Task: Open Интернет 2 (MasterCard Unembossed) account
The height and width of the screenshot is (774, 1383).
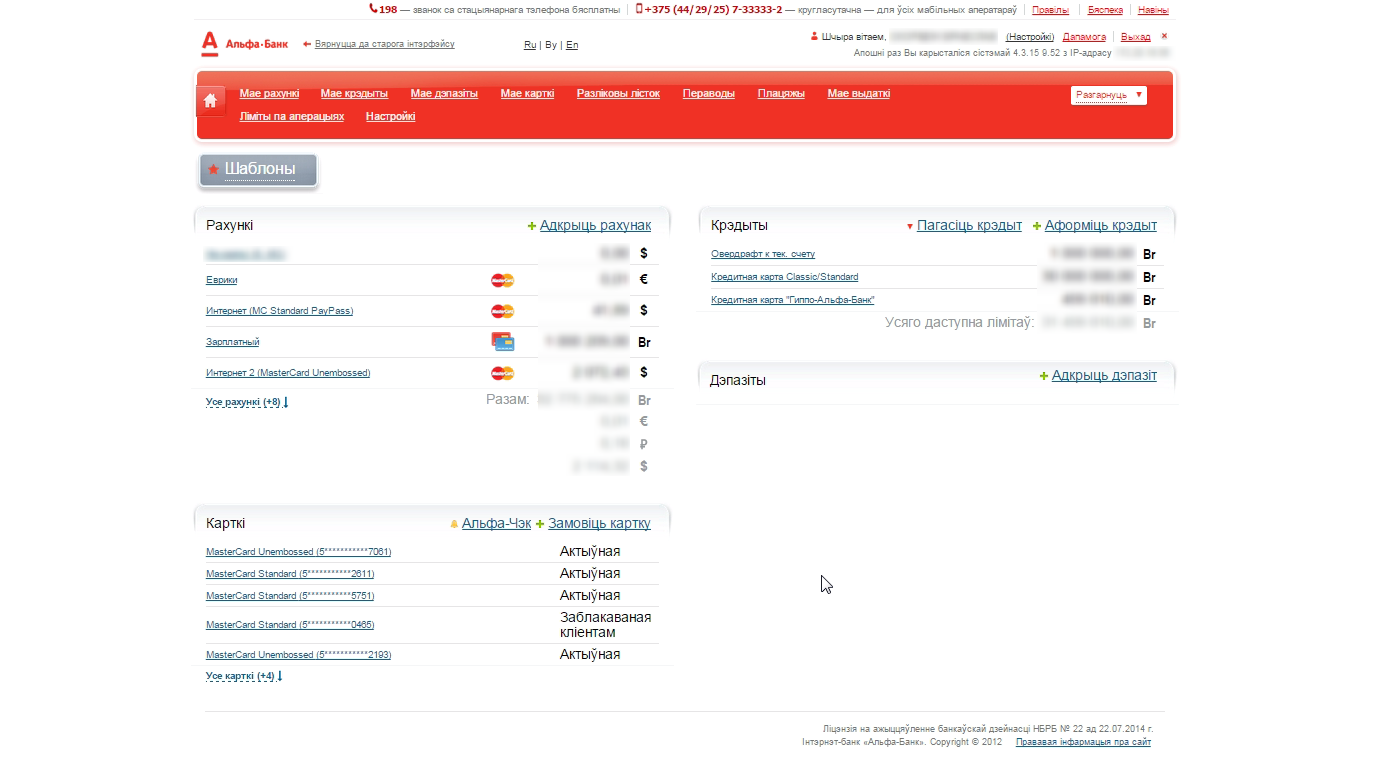Action: point(288,373)
